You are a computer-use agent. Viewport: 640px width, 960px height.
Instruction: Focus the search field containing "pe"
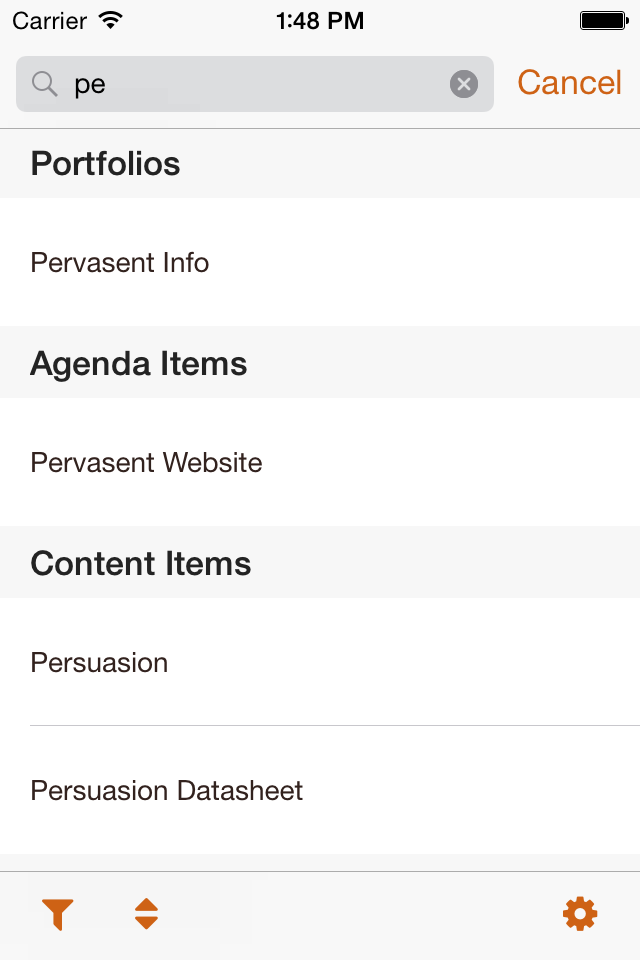pyautogui.click(x=255, y=84)
